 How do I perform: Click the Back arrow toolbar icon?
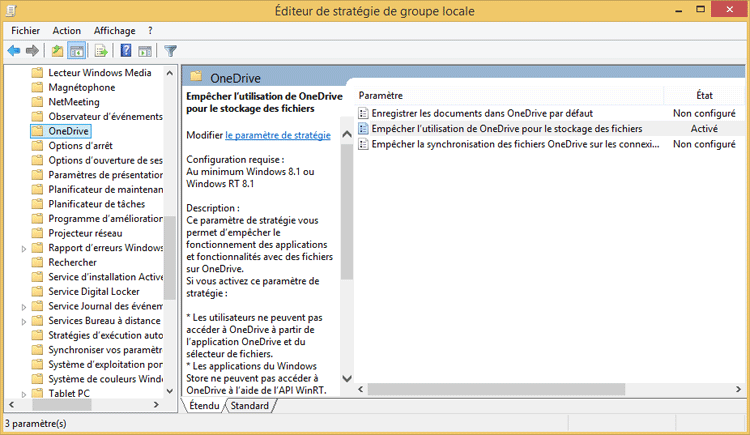pyautogui.click(x=14, y=50)
